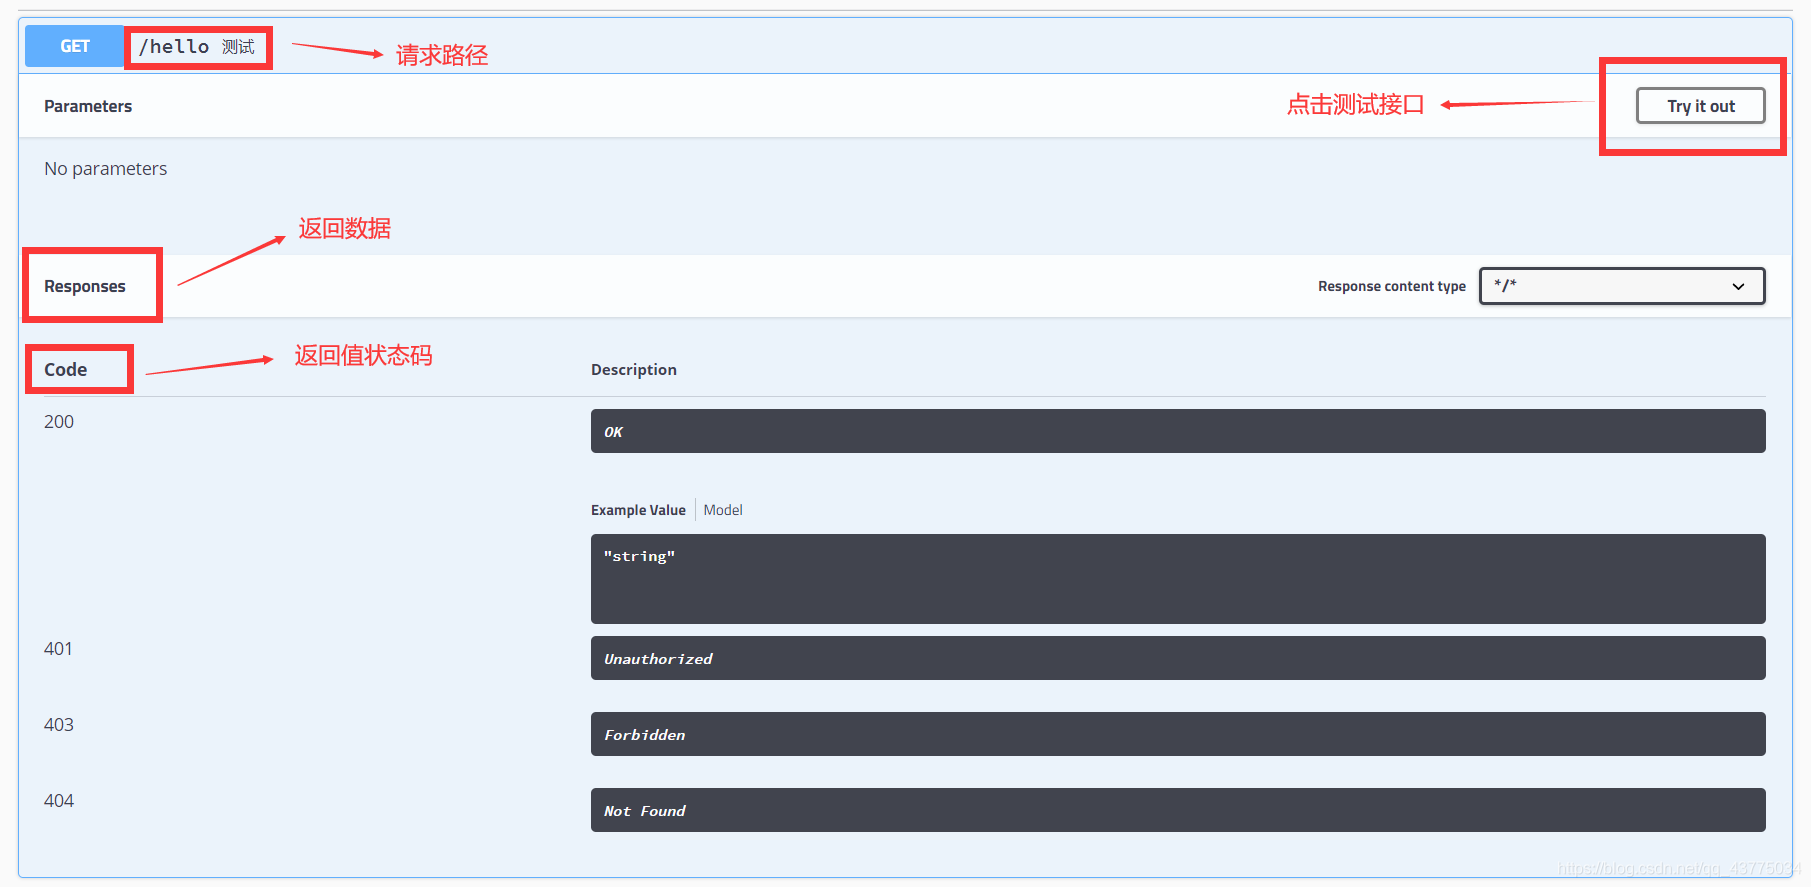The height and width of the screenshot is (887, 1811).
Task: Click the Forbidden description block
Action: point(1178,734)
